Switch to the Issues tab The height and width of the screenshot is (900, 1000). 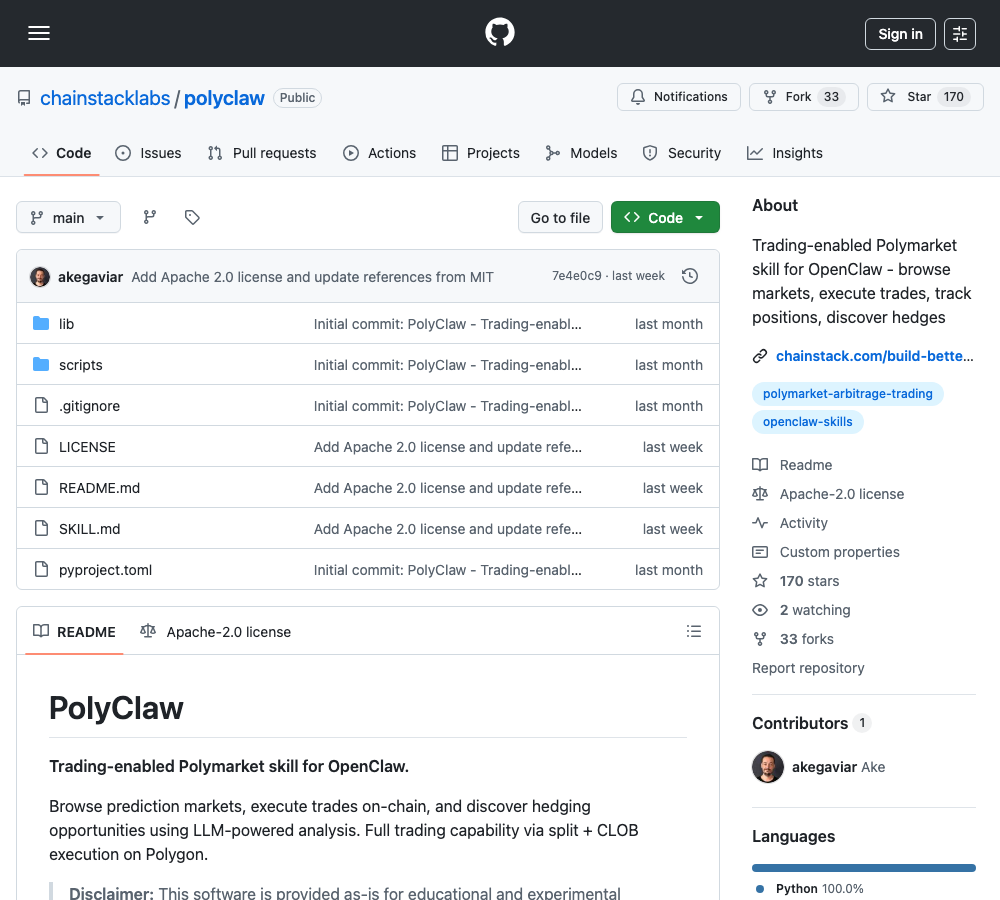click(x=148, y=153)
